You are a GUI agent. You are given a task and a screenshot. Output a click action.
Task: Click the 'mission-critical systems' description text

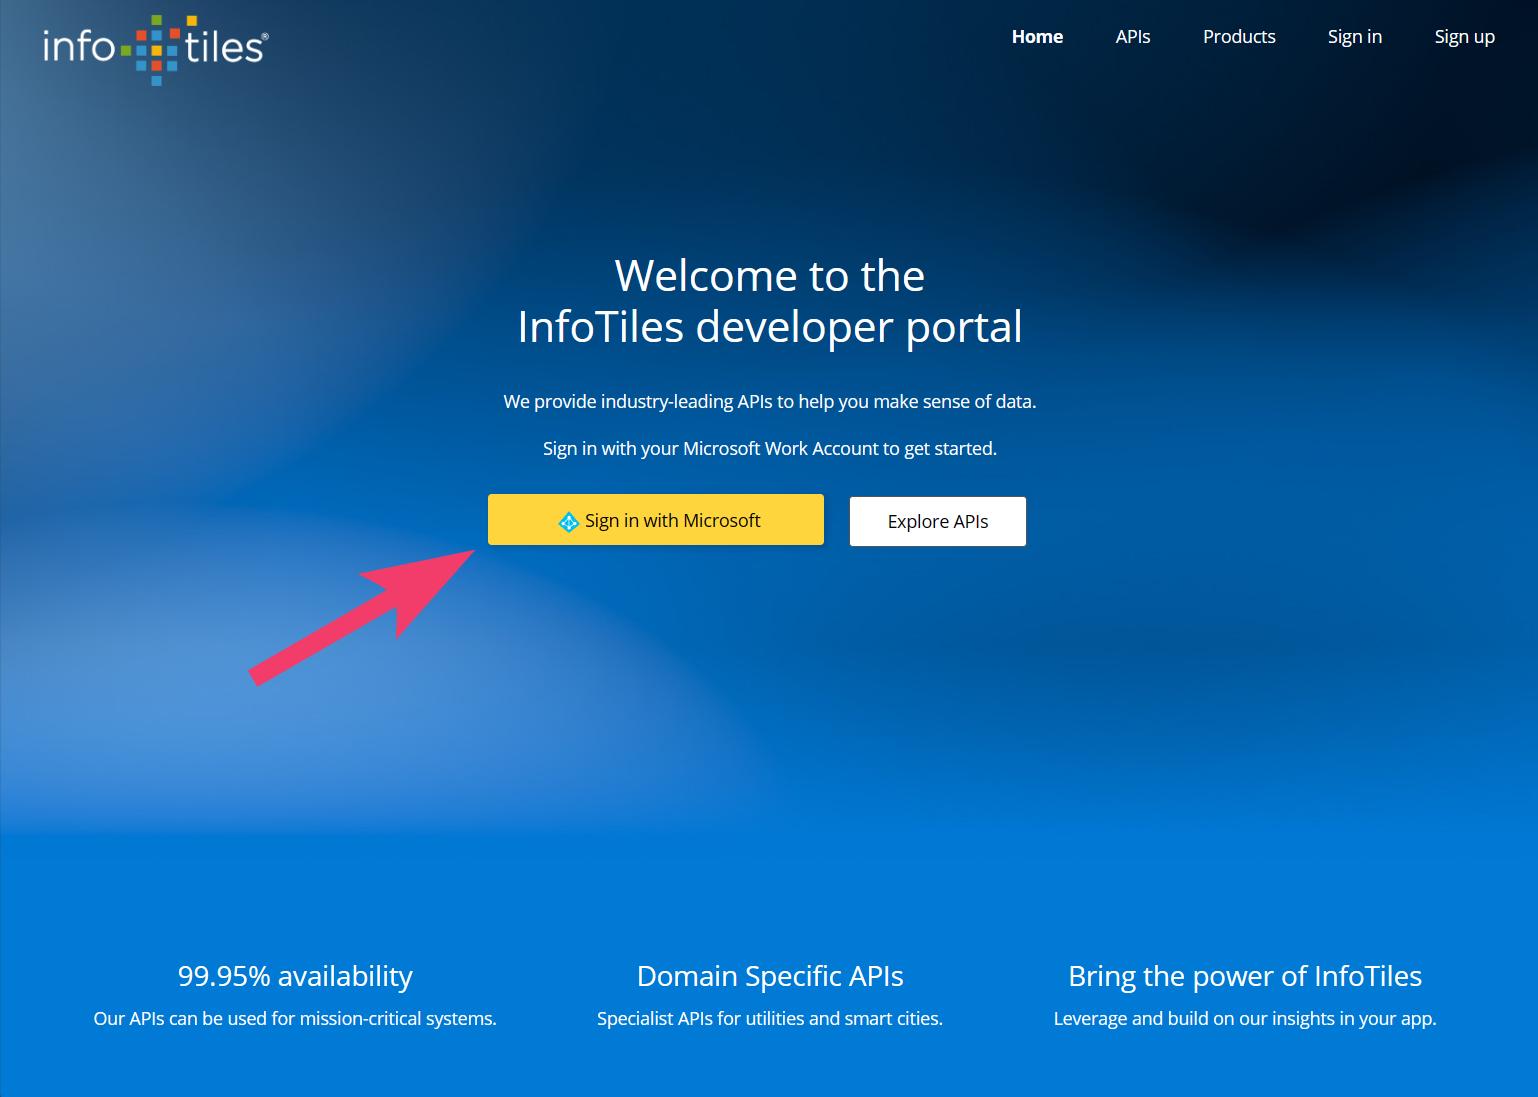[x=295, y=1019]
